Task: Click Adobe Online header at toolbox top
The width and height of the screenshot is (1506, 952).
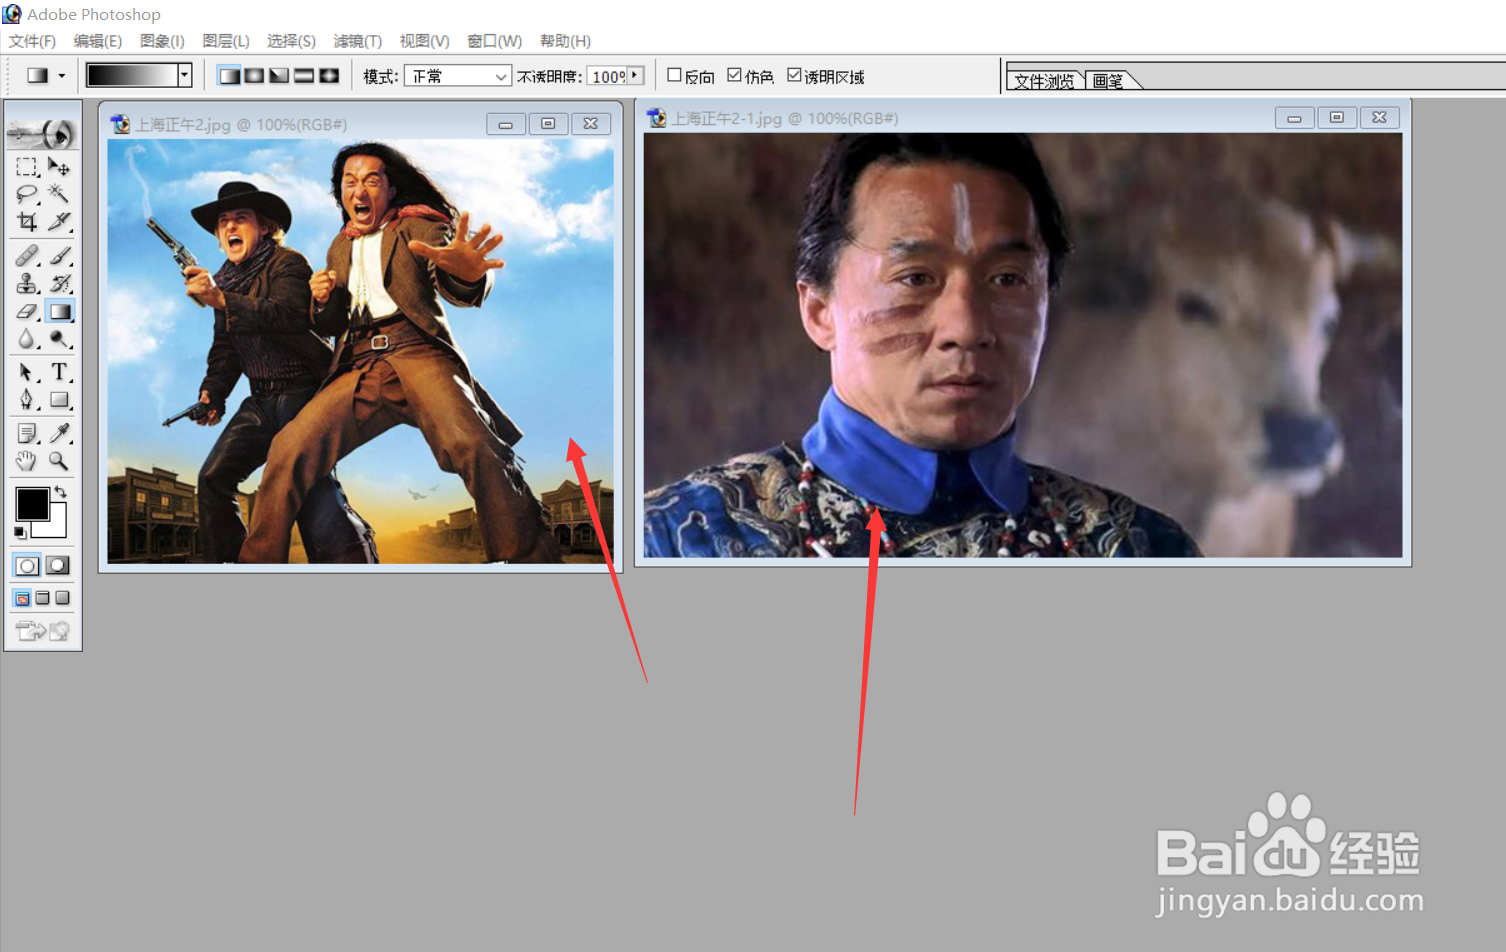Action: pos(43,132)
